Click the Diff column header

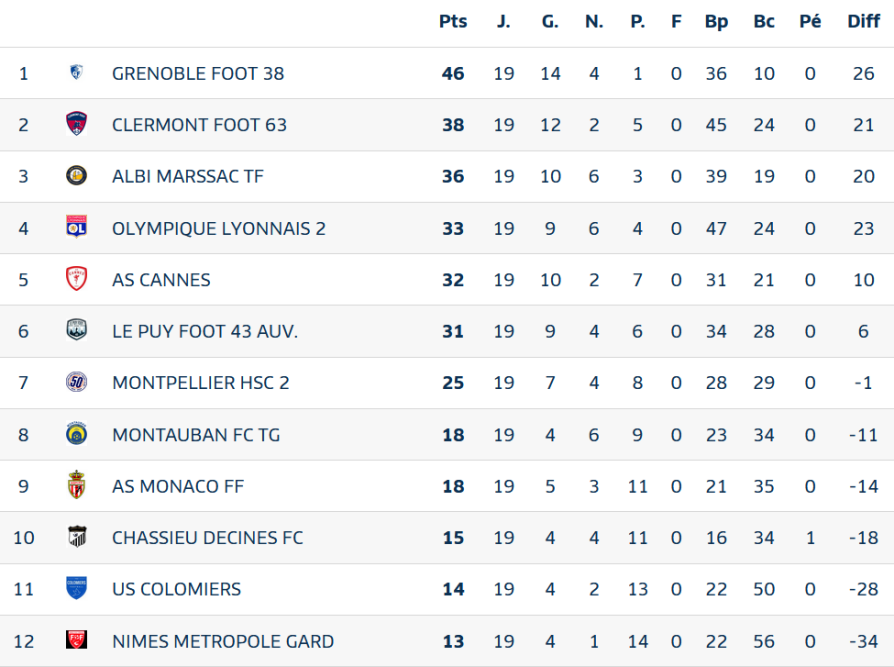863,22
